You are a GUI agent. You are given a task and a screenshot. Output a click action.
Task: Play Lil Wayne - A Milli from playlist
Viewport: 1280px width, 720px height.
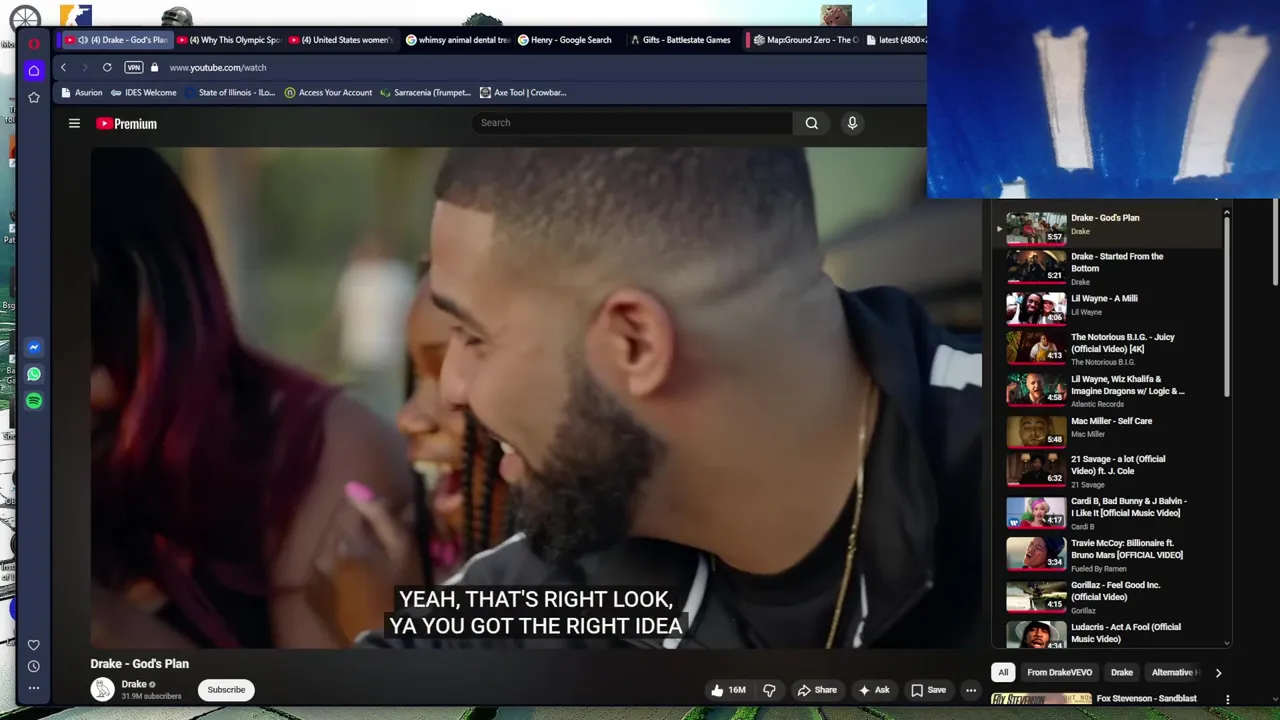tap(1109, 308)
